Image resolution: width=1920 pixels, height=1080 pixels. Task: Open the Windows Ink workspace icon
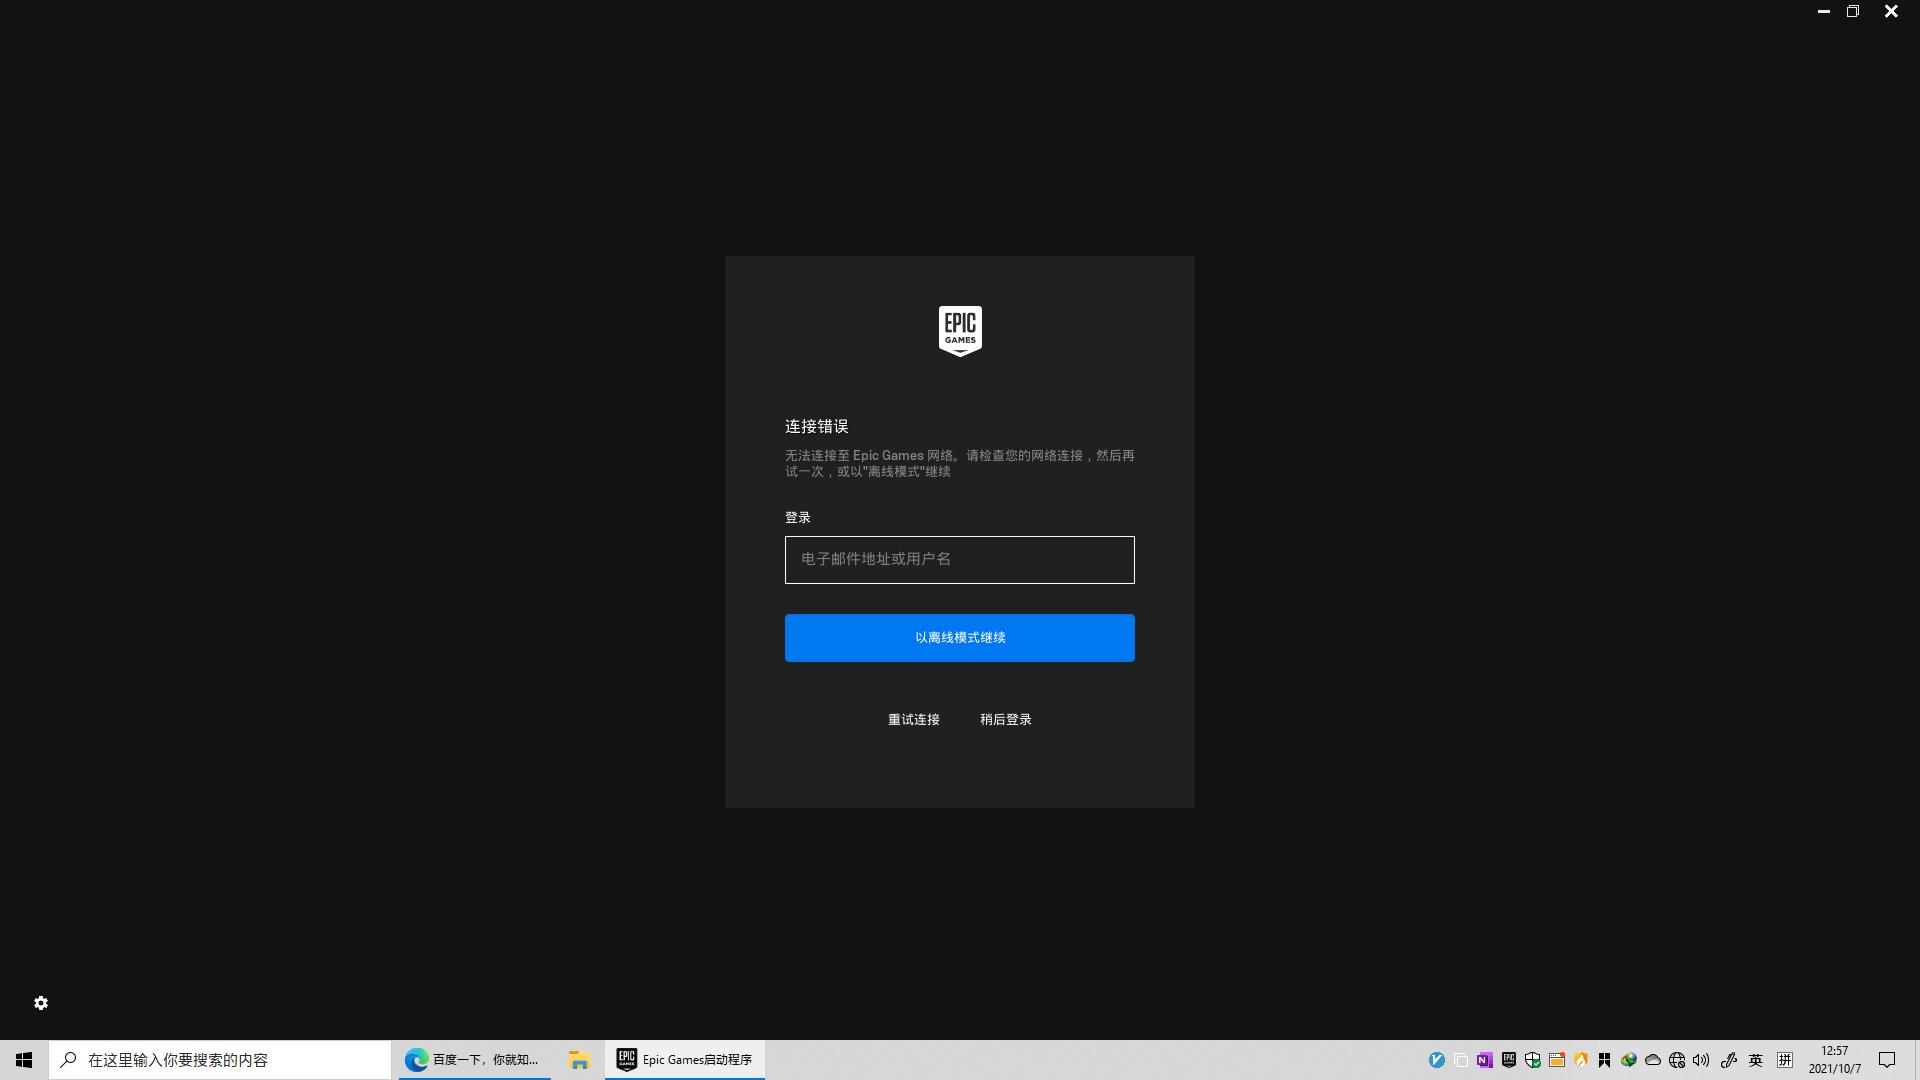tap(1727, 1060)
